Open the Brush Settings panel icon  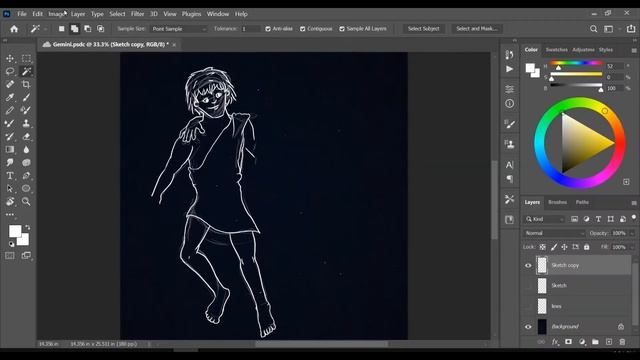[509, 124]
